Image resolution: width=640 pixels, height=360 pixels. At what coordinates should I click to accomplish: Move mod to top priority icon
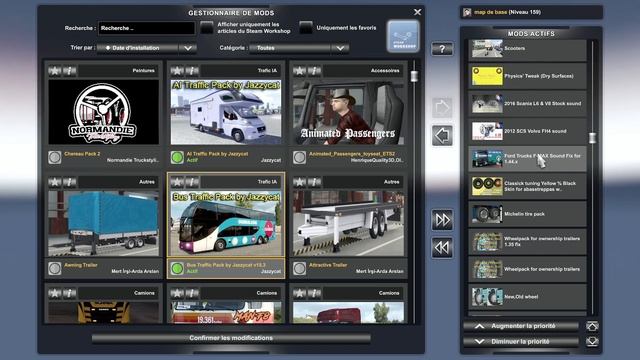tap(592, 326)
